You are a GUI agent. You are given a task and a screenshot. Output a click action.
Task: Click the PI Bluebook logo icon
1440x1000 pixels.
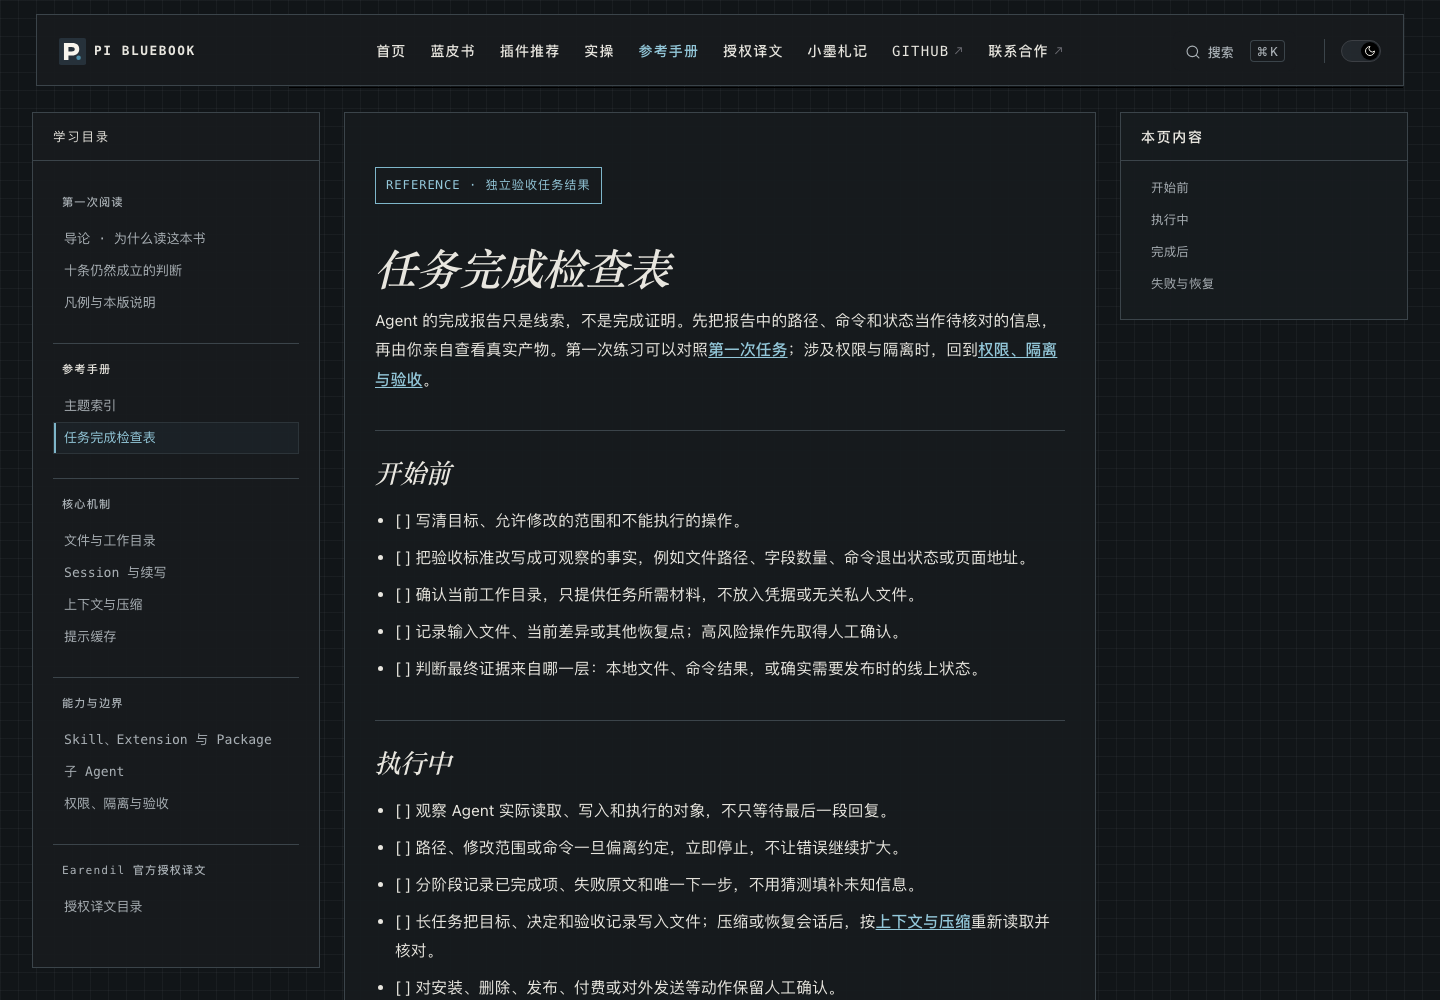[72, 51]
